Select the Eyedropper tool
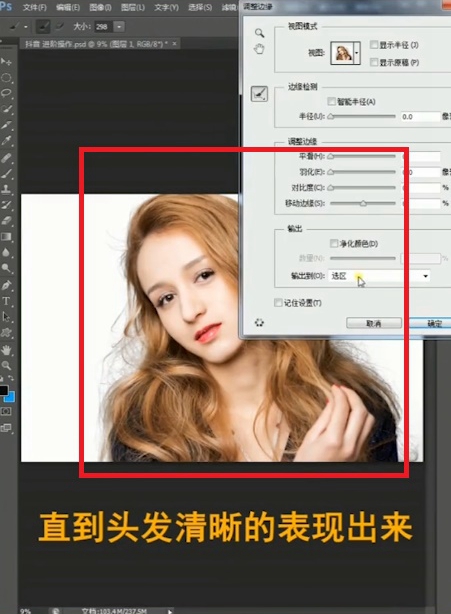Screen dimensions: 451x614 (6, 141)
